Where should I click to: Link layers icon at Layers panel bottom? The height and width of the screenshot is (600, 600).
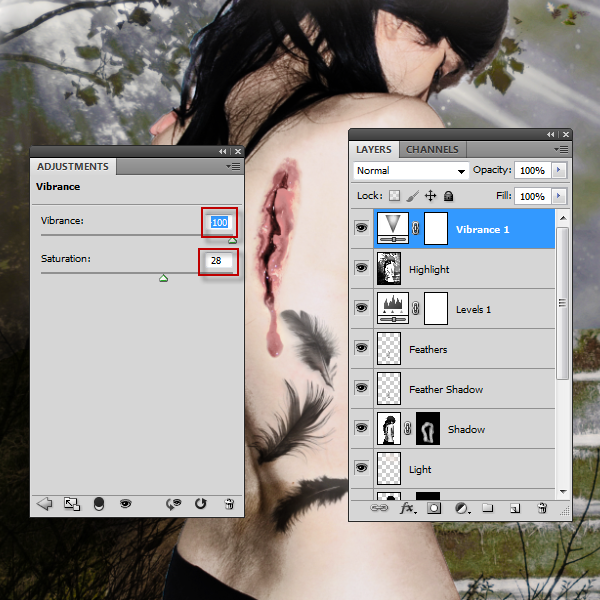point(379,508)
